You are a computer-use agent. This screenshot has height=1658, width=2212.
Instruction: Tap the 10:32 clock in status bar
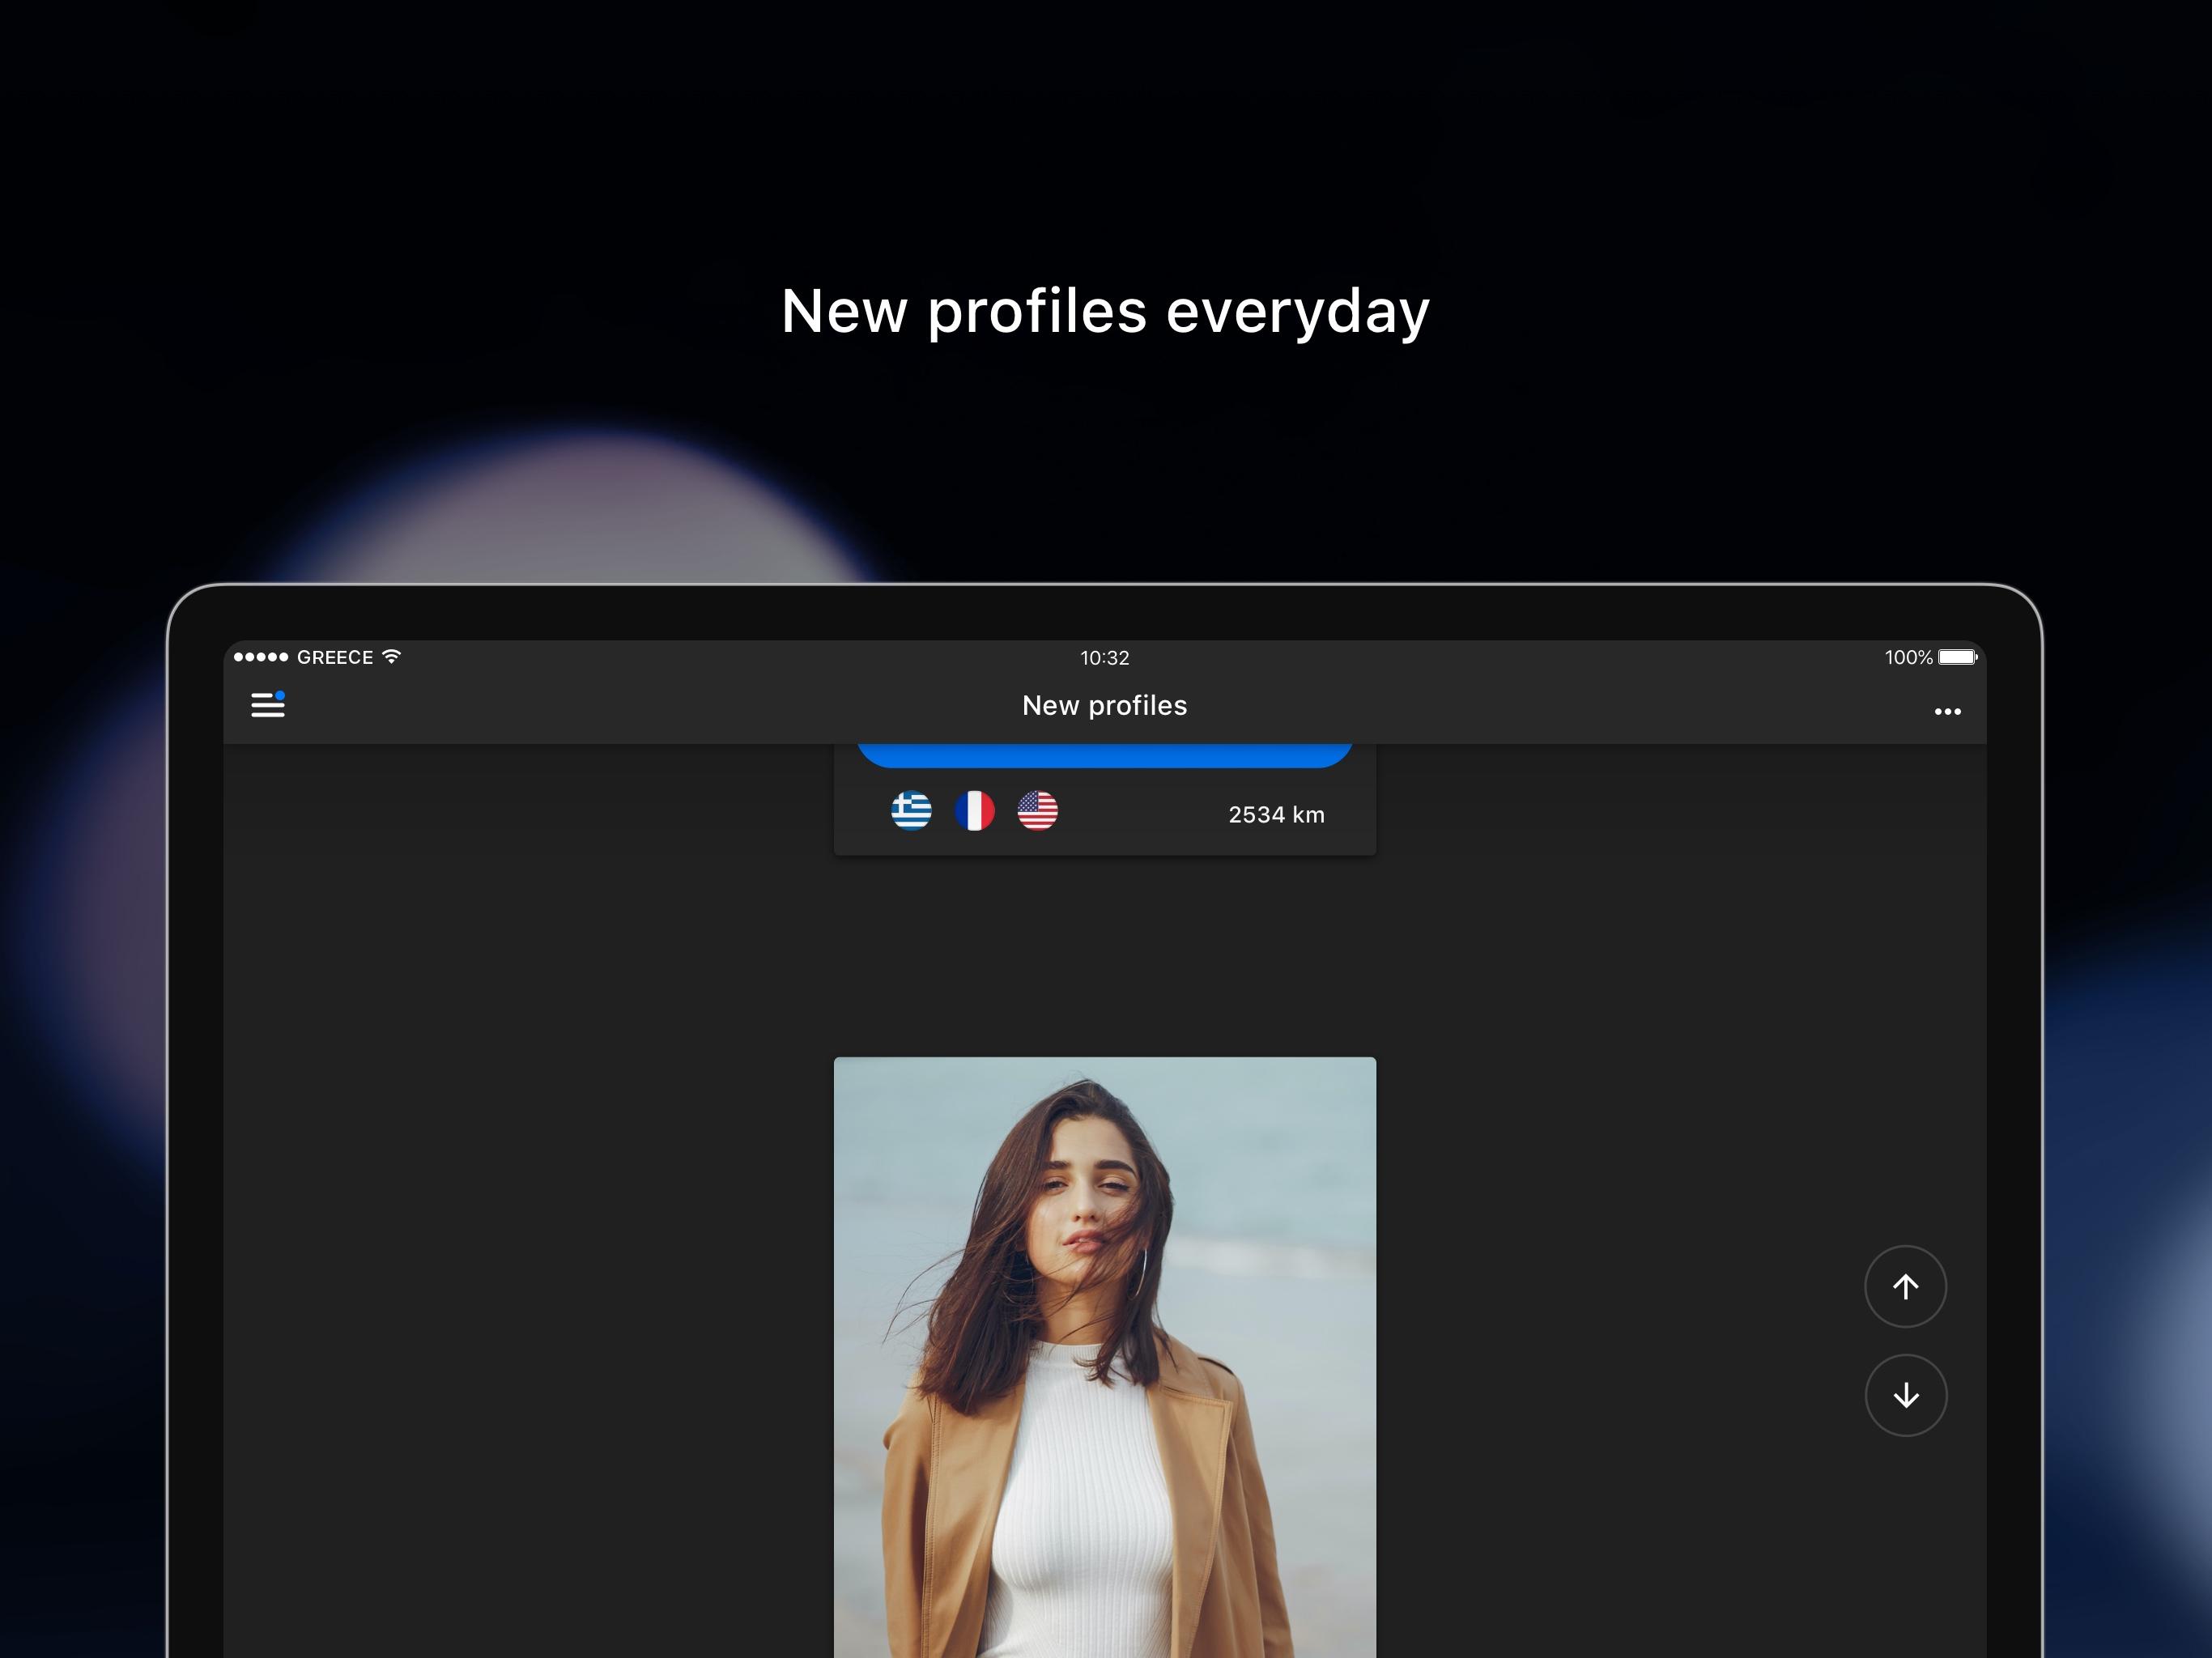1104,658
